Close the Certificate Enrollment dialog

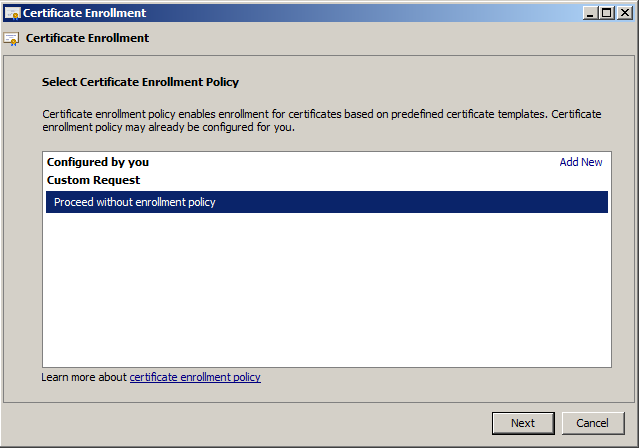624,13
